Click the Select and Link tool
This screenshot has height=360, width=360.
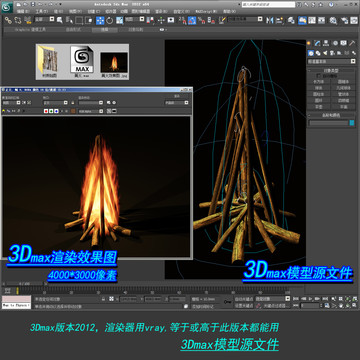click(8, 20)
